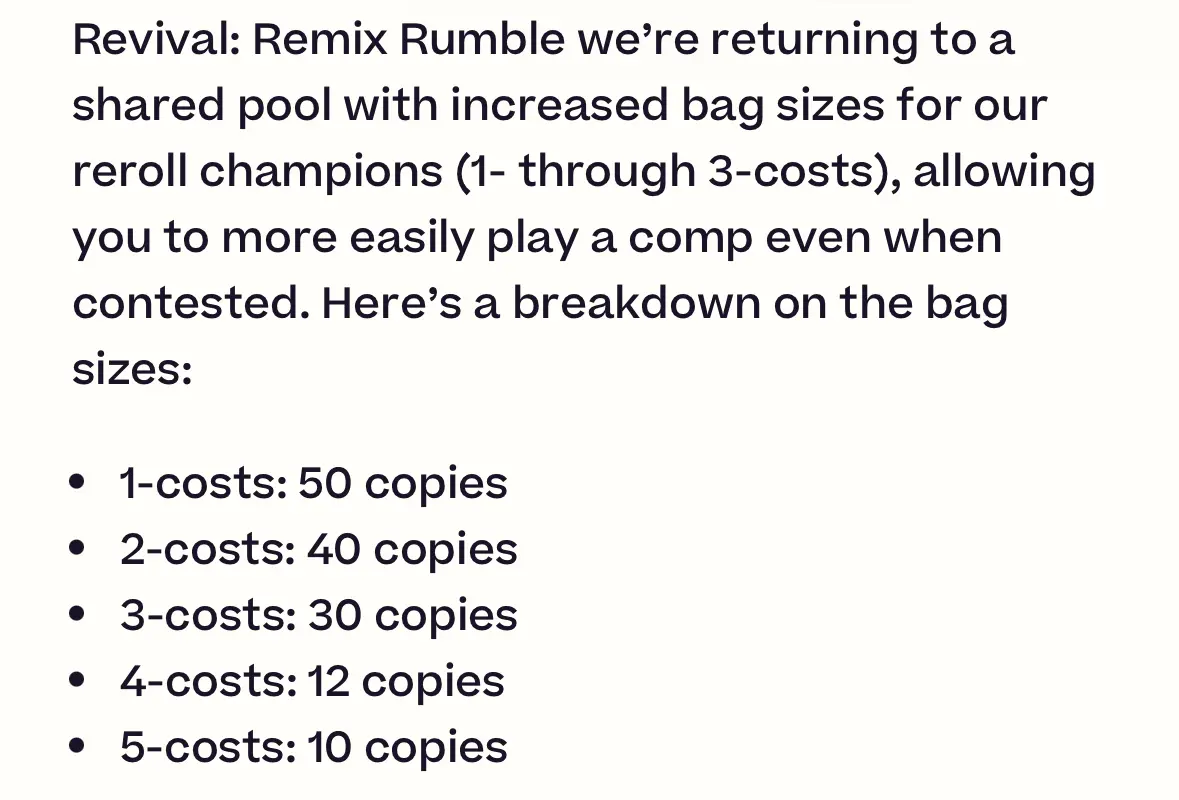The height and width of the screenshot is (800, 1179).
Task: Click the phrase 'reroll champions' in the paragraph
Action: [257, 172]
